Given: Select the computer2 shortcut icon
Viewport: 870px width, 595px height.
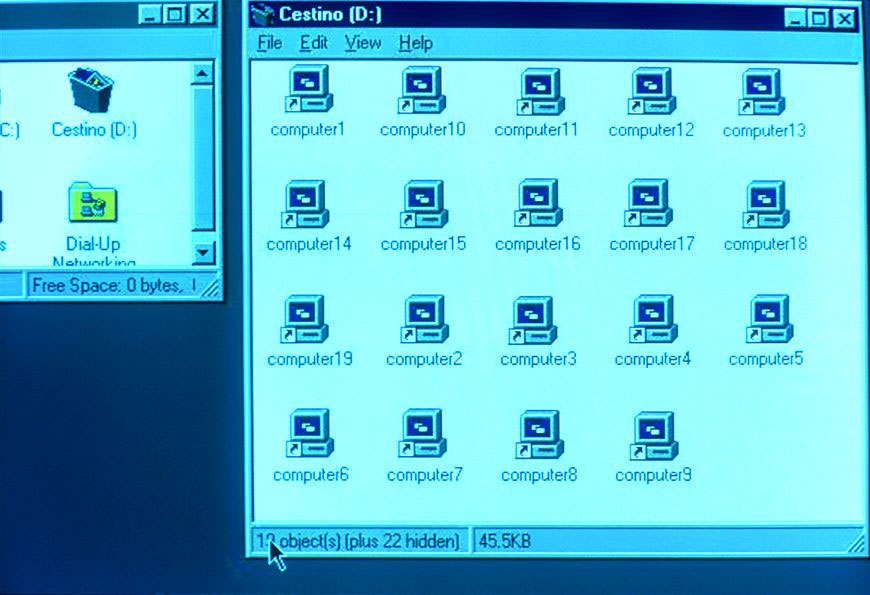Looking at the screenshot, I should 424,319.
